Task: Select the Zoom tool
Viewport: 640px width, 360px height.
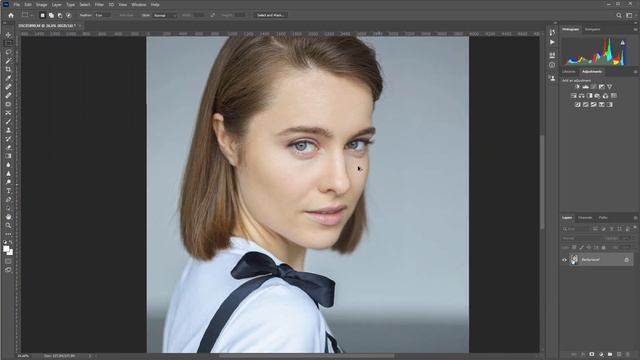Action: (8, 225)
